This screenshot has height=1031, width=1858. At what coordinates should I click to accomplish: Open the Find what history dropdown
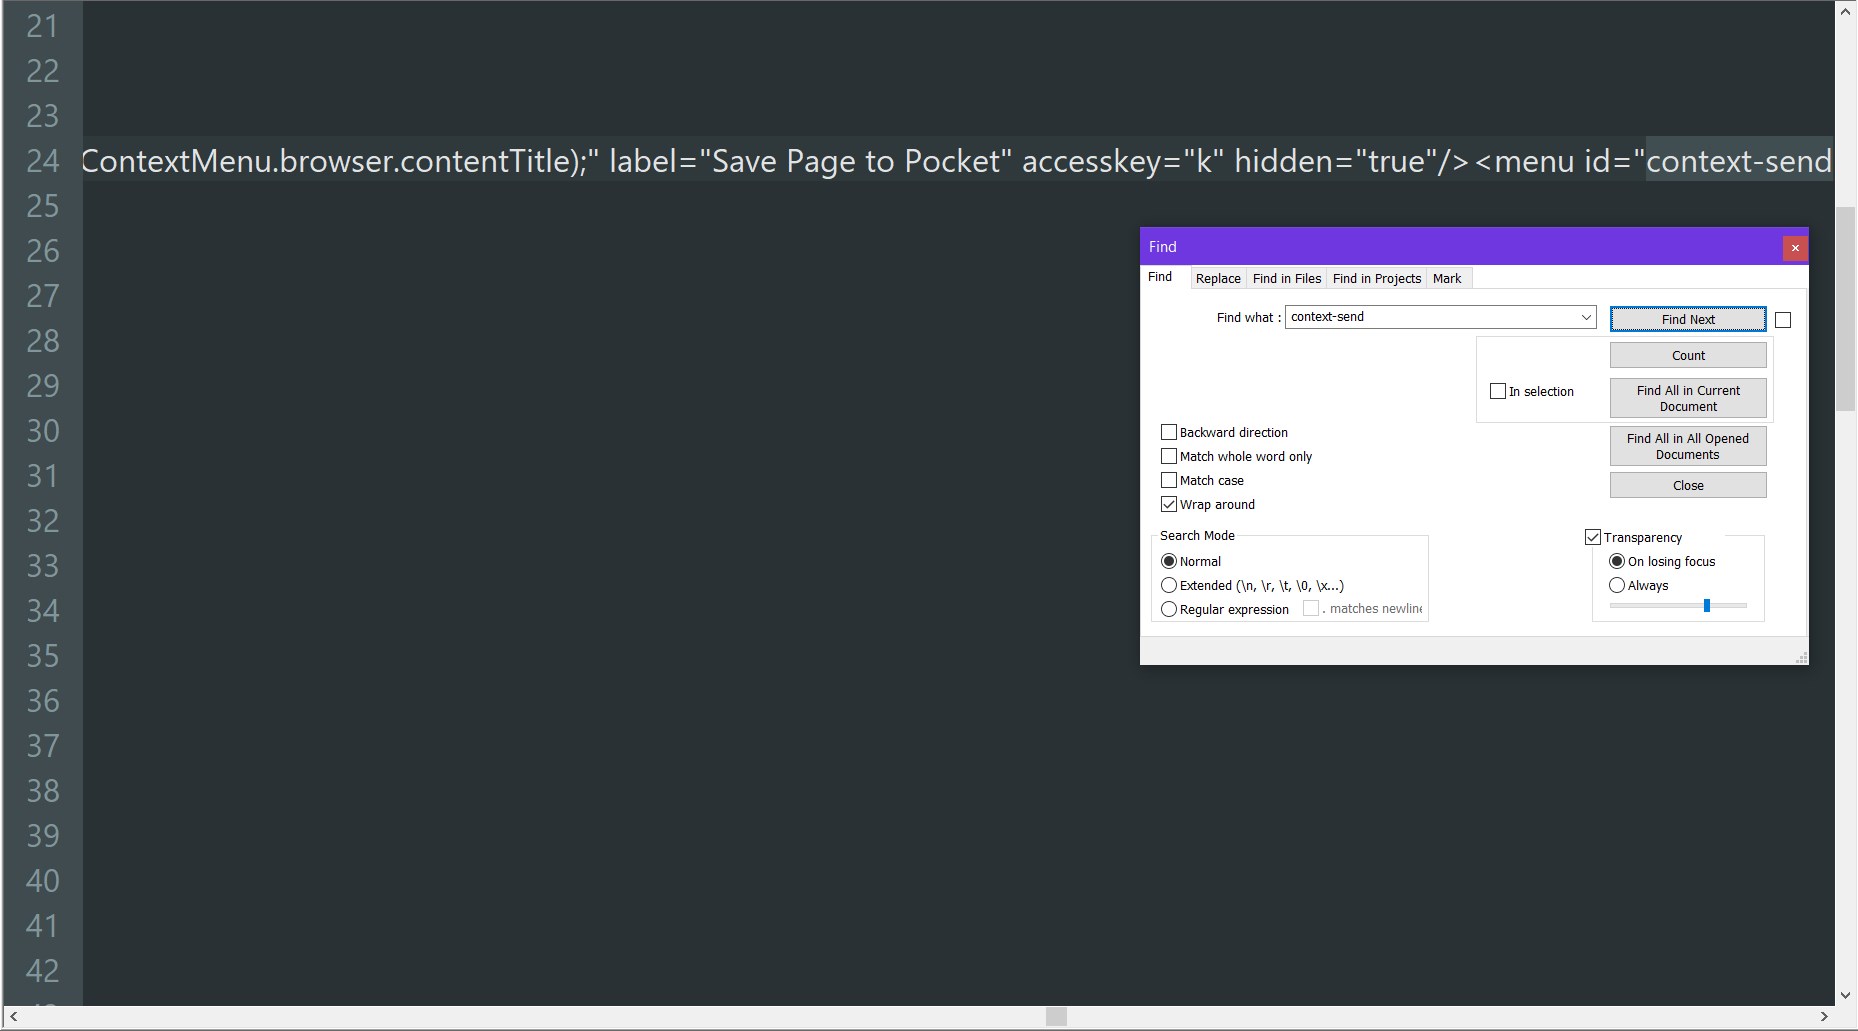pyautogui.click(x=1585, y=317)
